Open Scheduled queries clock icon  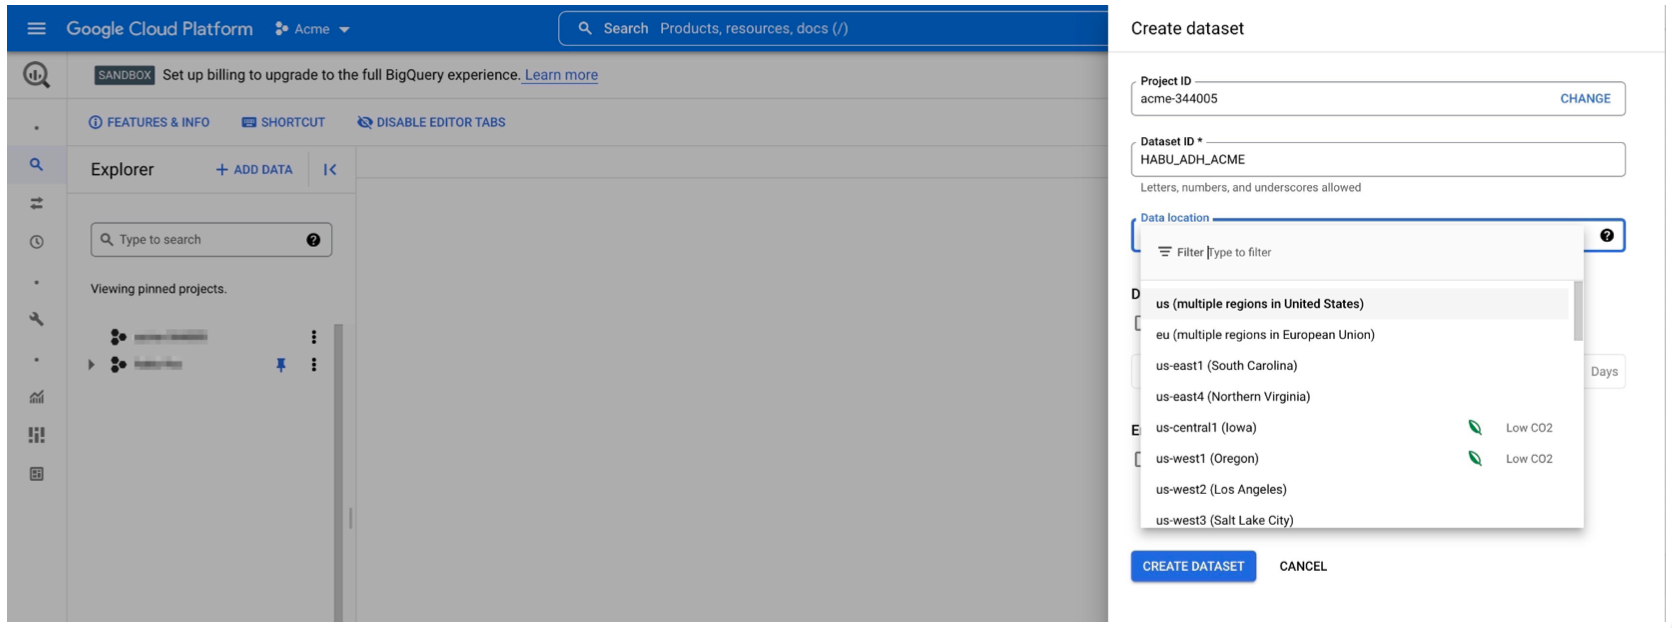click(36, 242)
